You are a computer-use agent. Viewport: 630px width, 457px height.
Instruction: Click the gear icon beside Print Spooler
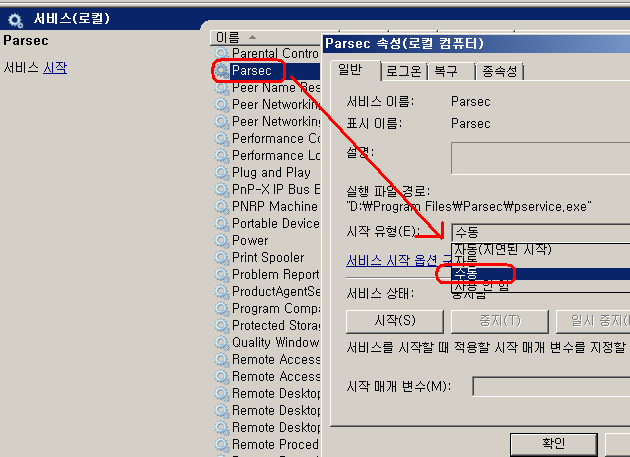(x=221, y=257)
